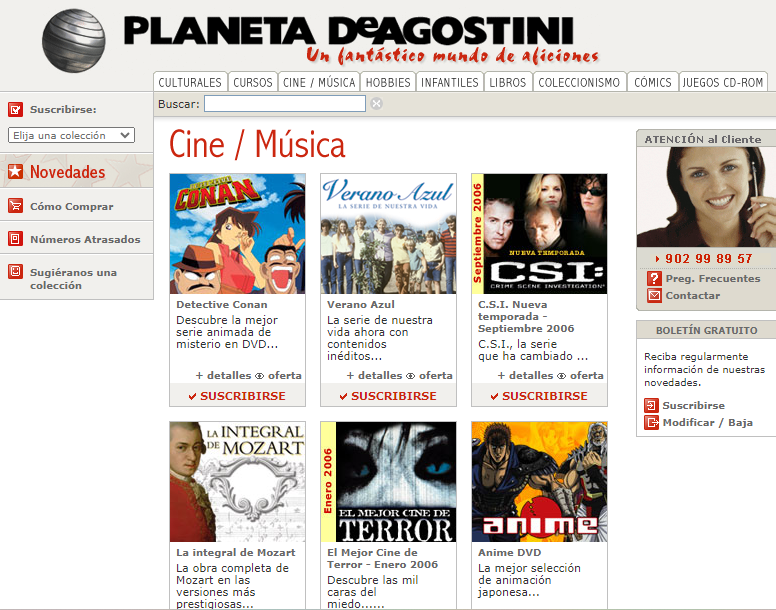
Task: Click the Planeta DeAgostini globe logo
Action: coord(74,41)
